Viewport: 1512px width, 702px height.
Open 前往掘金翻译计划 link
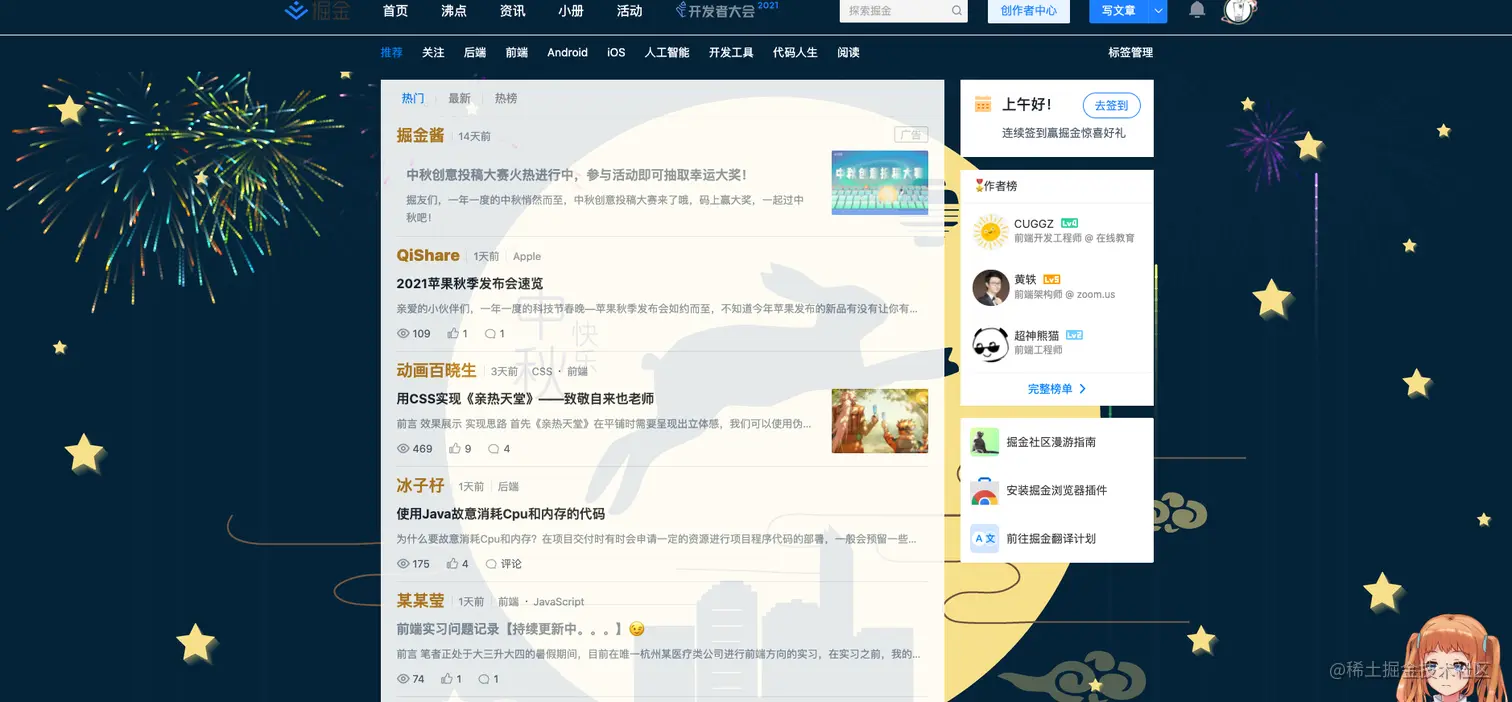point(1051,538)
